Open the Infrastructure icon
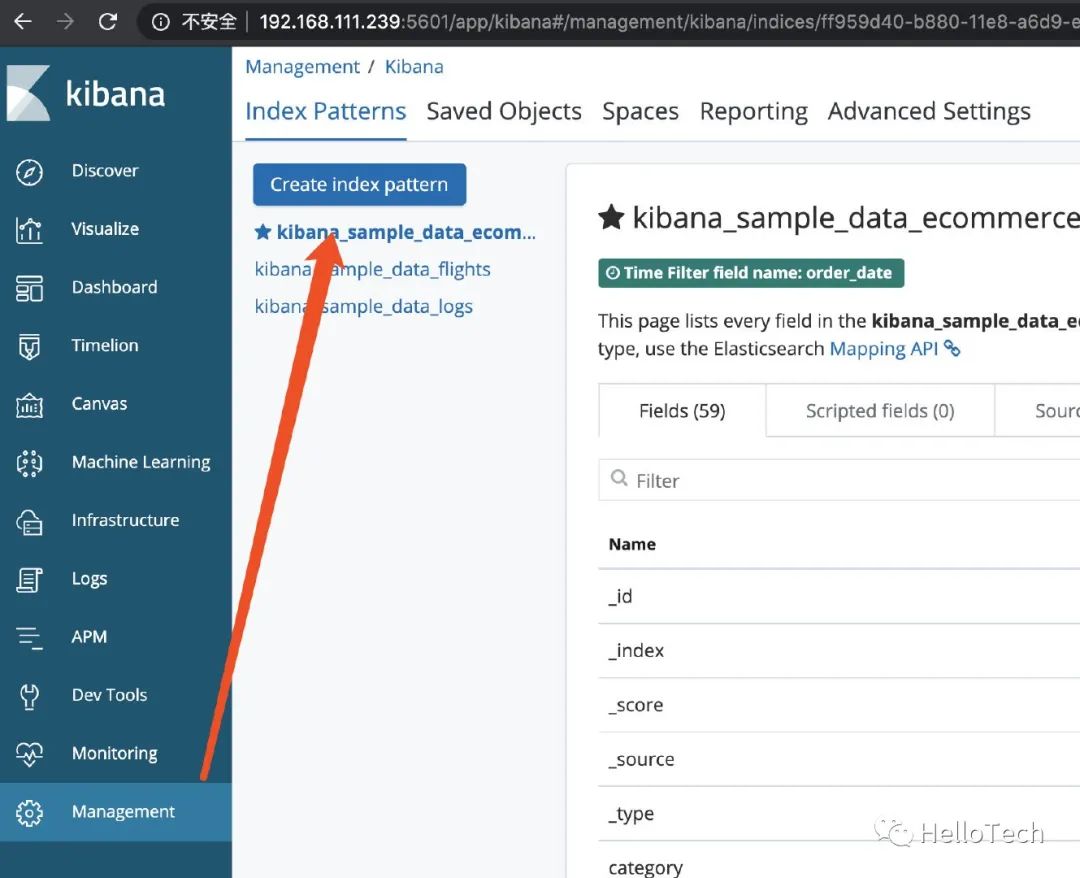 coord(30,521)
